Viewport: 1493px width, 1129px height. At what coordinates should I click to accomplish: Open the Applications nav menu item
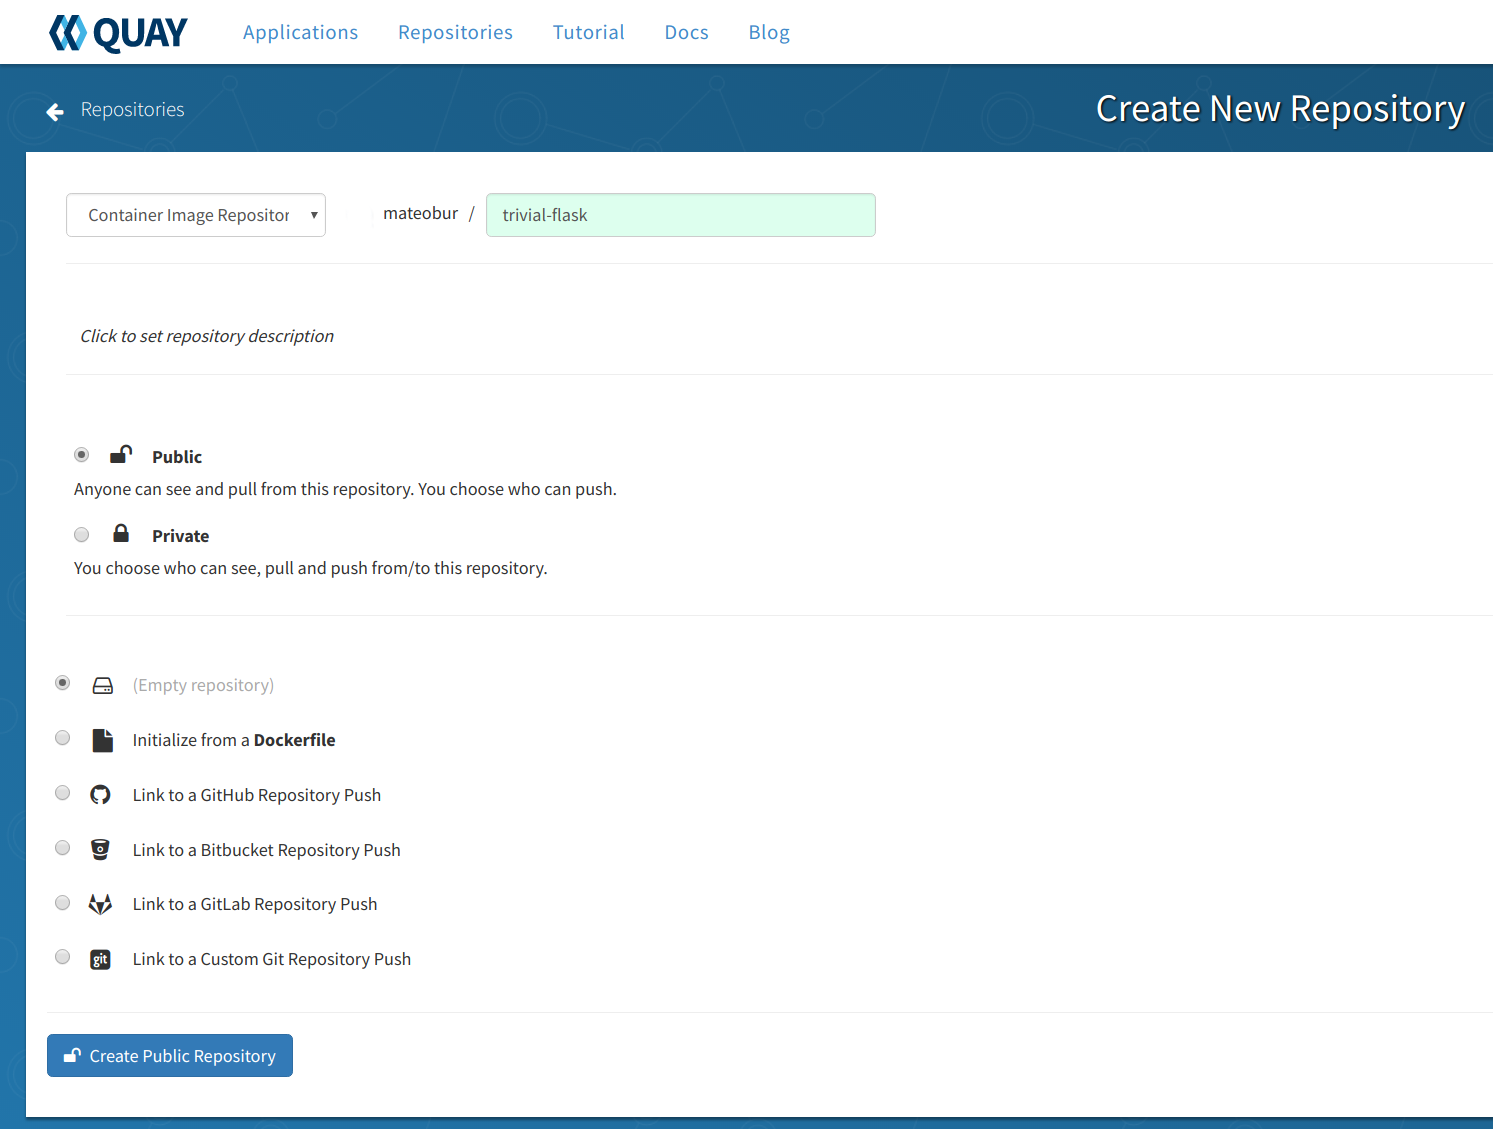300,32
